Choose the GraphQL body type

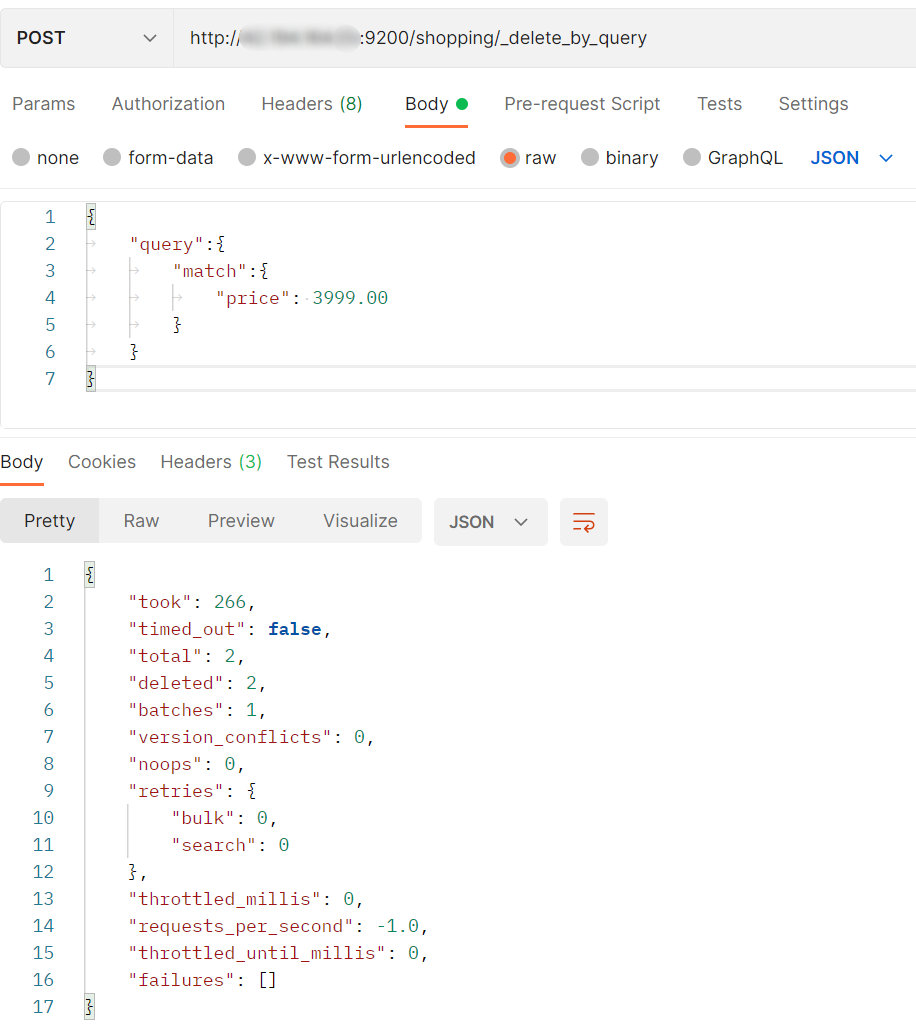point(692,158)
